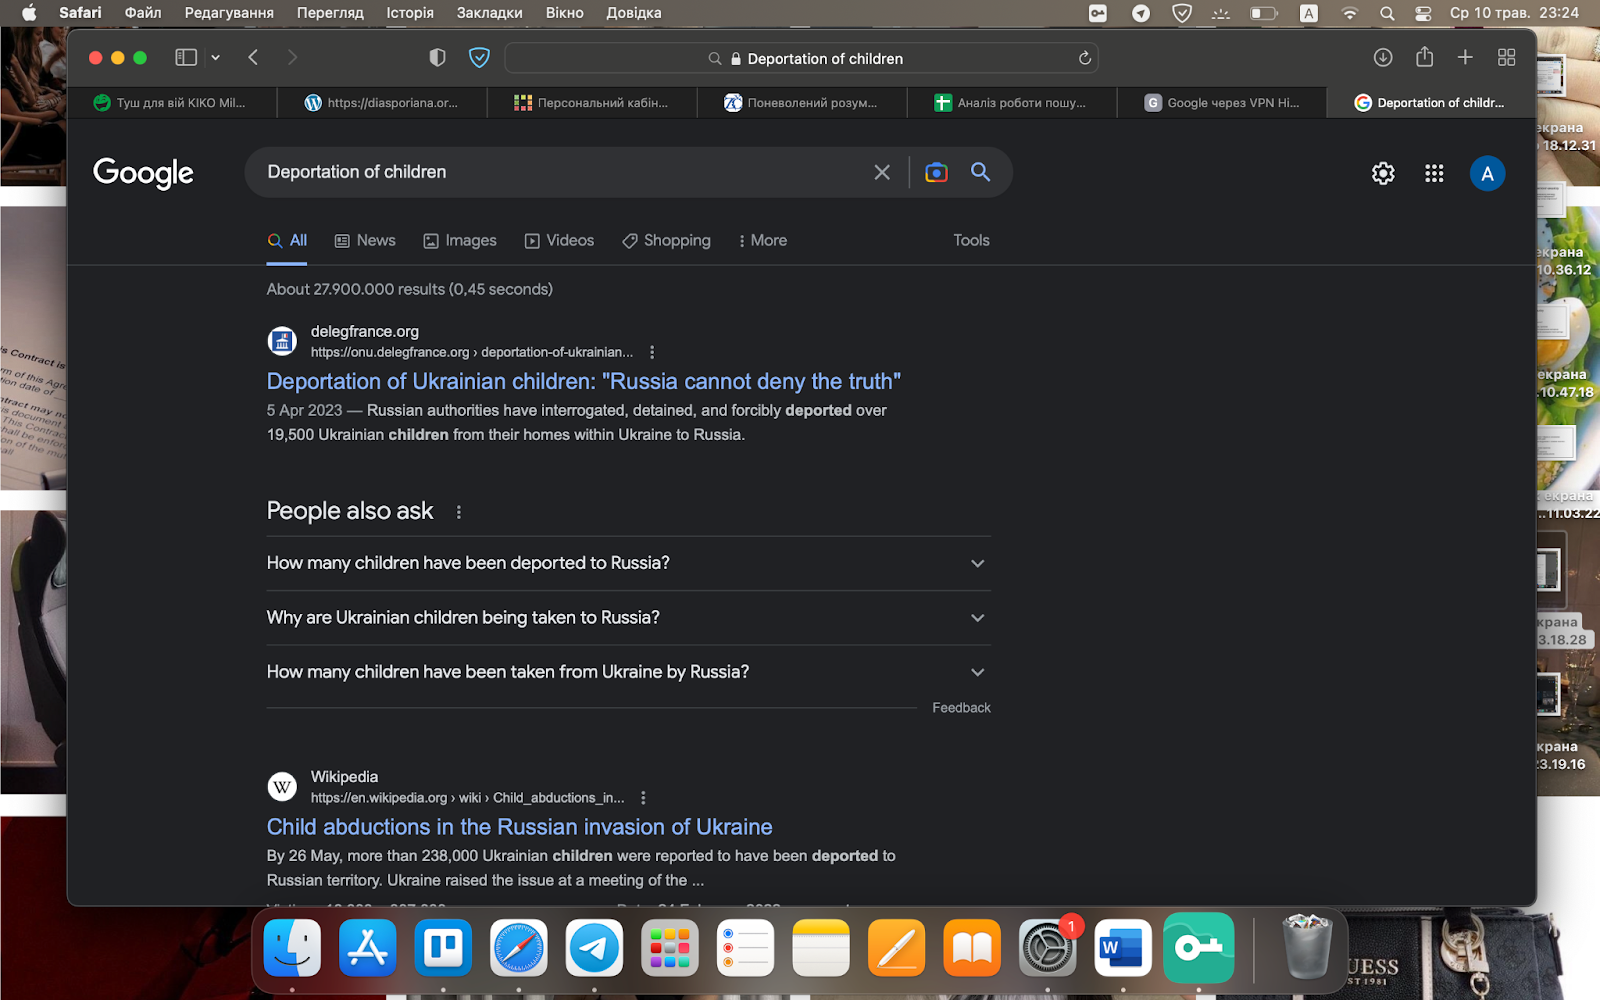Clear the search query with the X icon
Screen dimensions: 1600x1000
point(882,173)
